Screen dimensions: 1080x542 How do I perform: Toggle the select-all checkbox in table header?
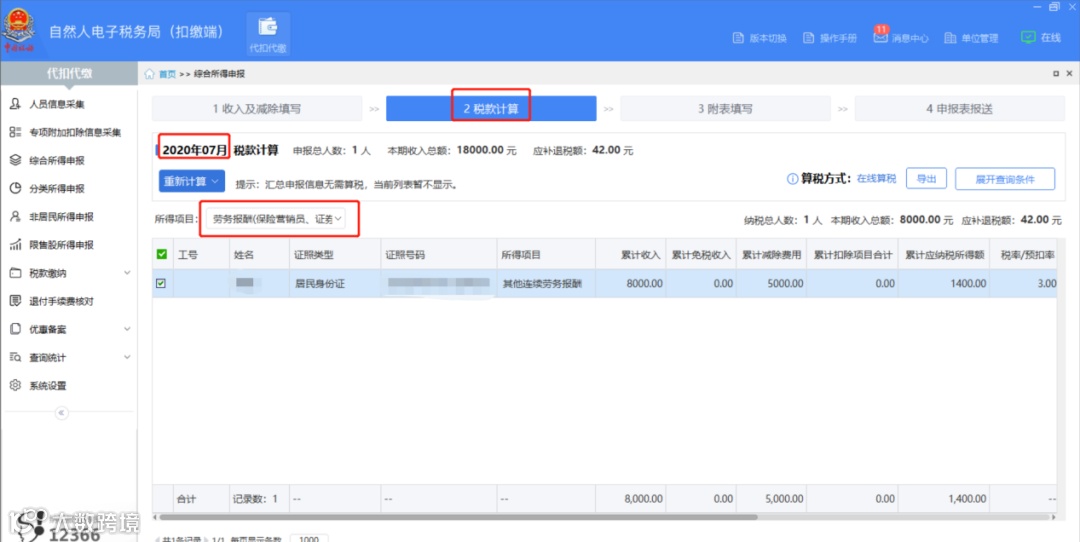tap(162, 254)
